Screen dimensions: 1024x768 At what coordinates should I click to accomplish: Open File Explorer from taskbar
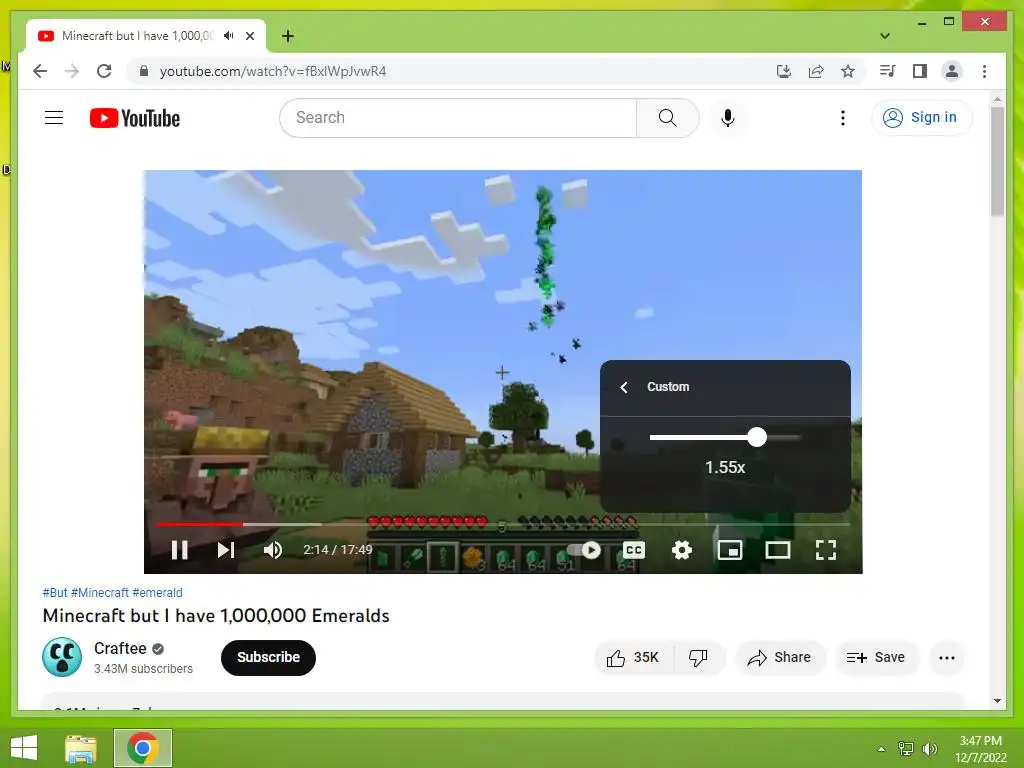[80, 748]
